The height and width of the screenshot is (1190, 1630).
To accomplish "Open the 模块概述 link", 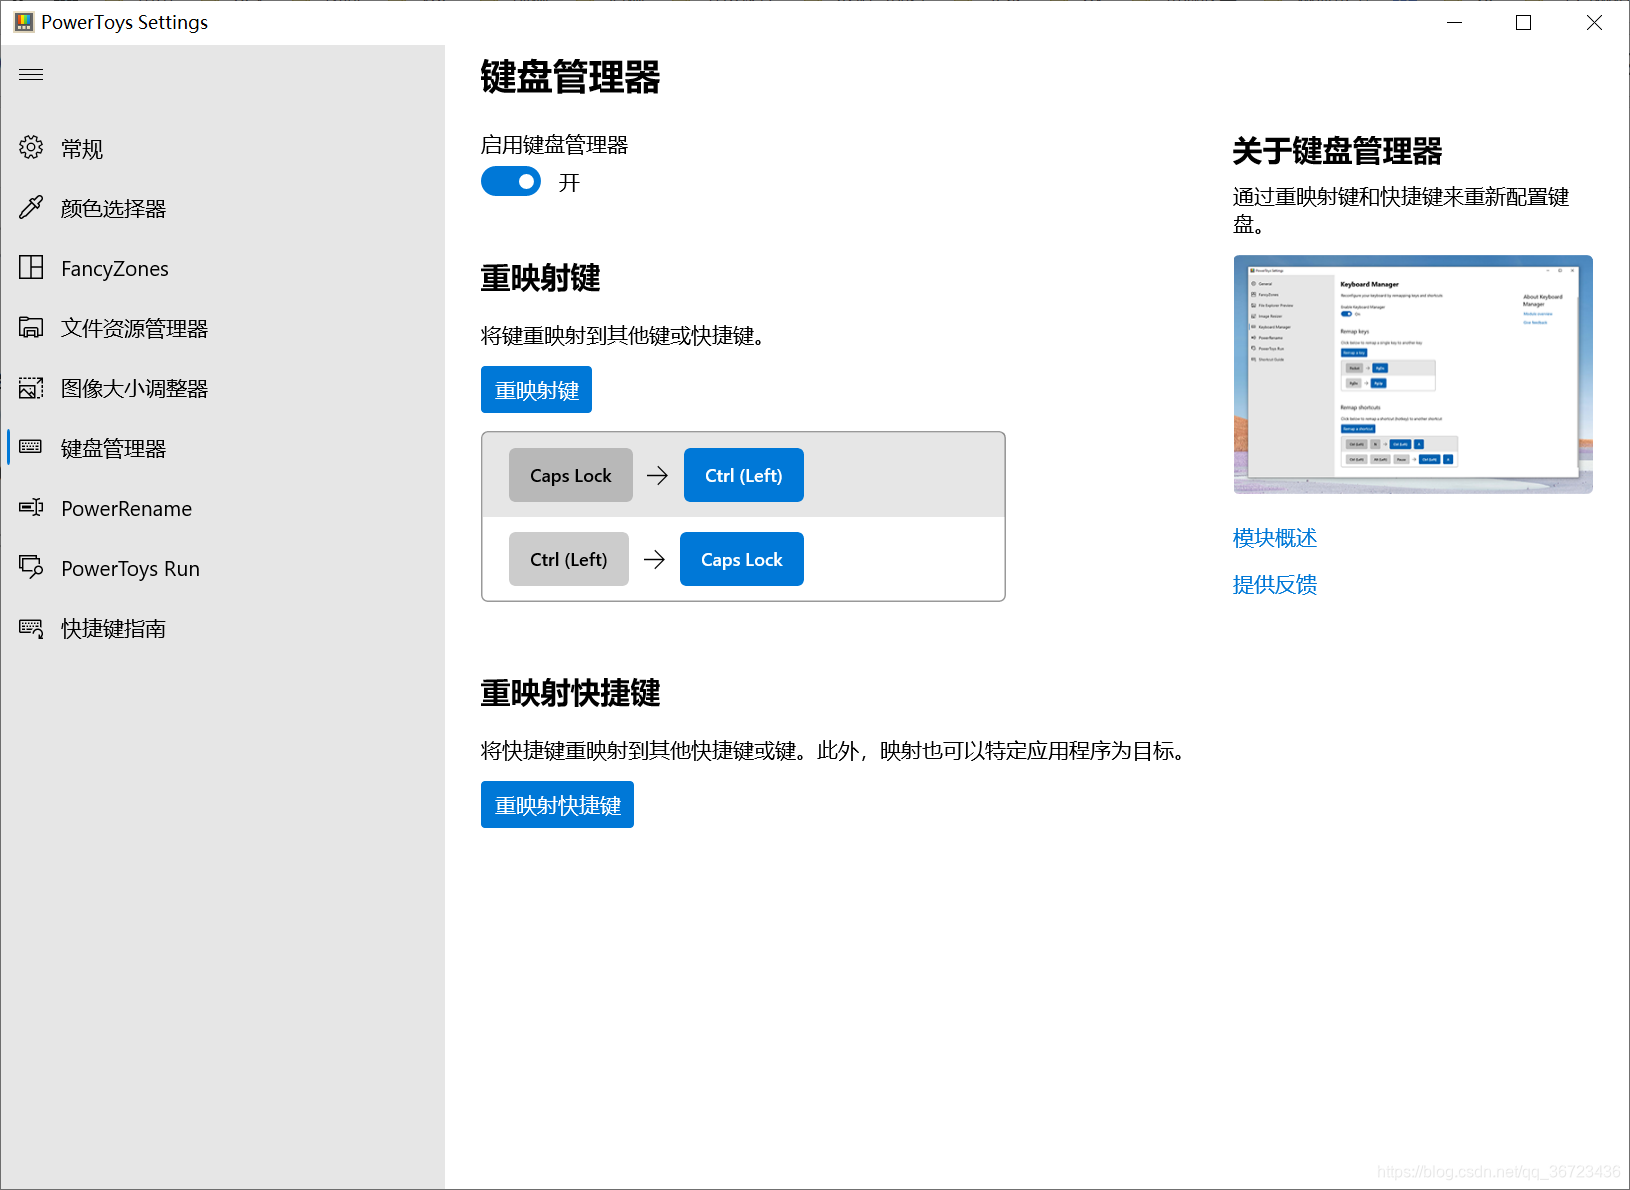I will pyautogui.click(x=1275, y=538).
